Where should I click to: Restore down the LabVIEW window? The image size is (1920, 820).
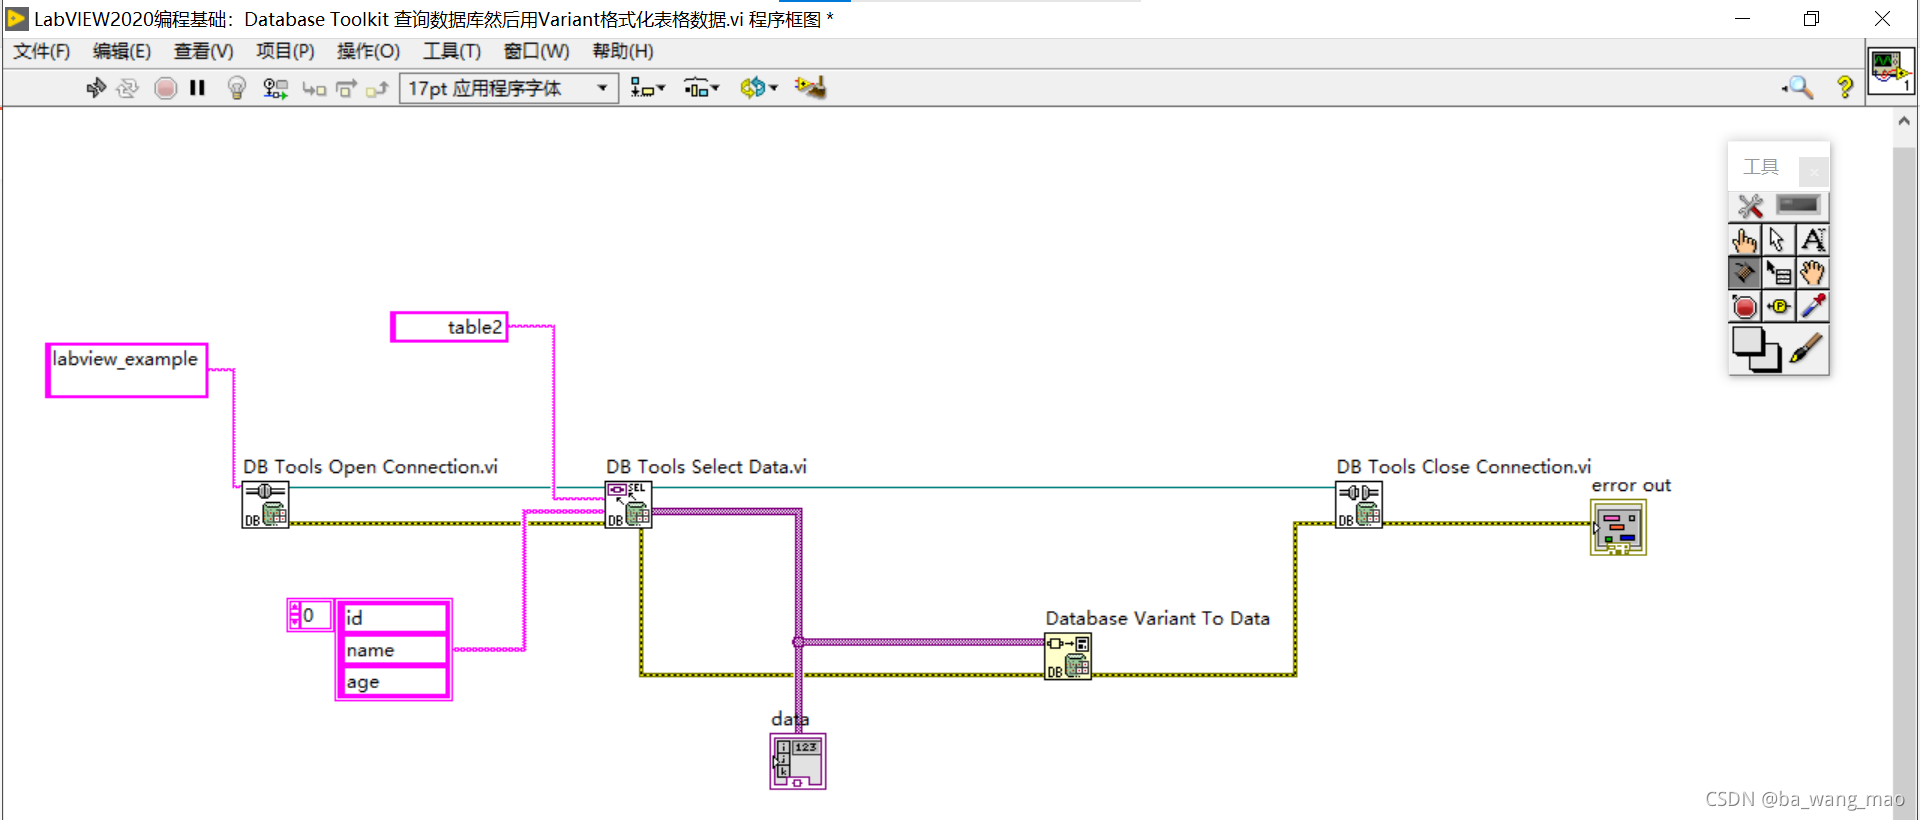click(x=1812, y=19)
